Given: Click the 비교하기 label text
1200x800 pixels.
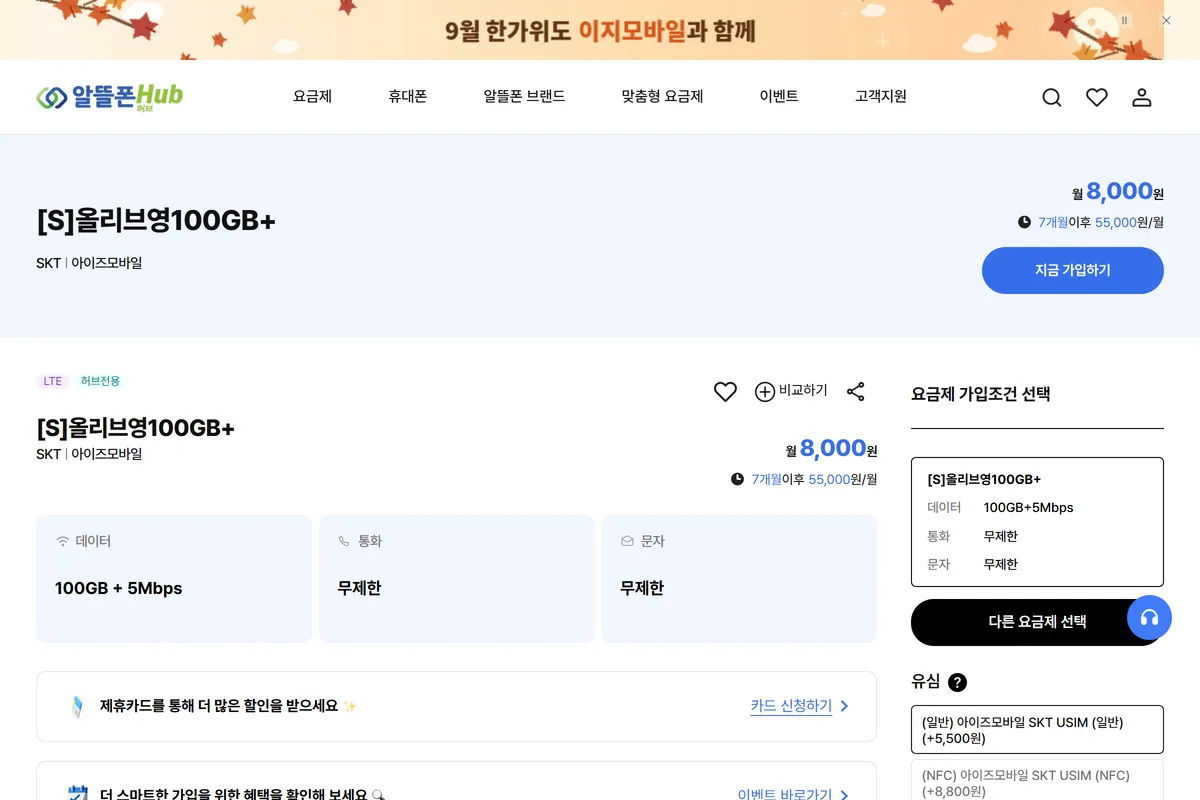Looking at the screenshot, I should coord(803,391).
